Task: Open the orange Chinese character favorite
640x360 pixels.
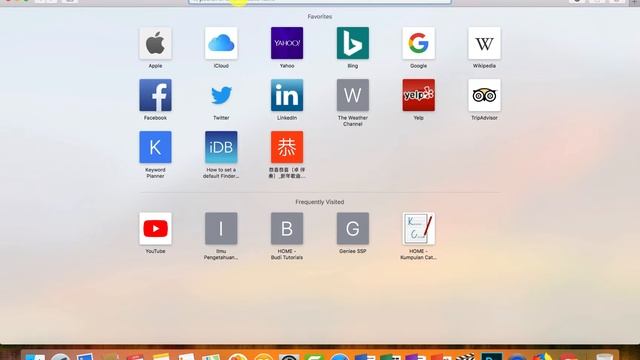Action: tap(287, 147)
